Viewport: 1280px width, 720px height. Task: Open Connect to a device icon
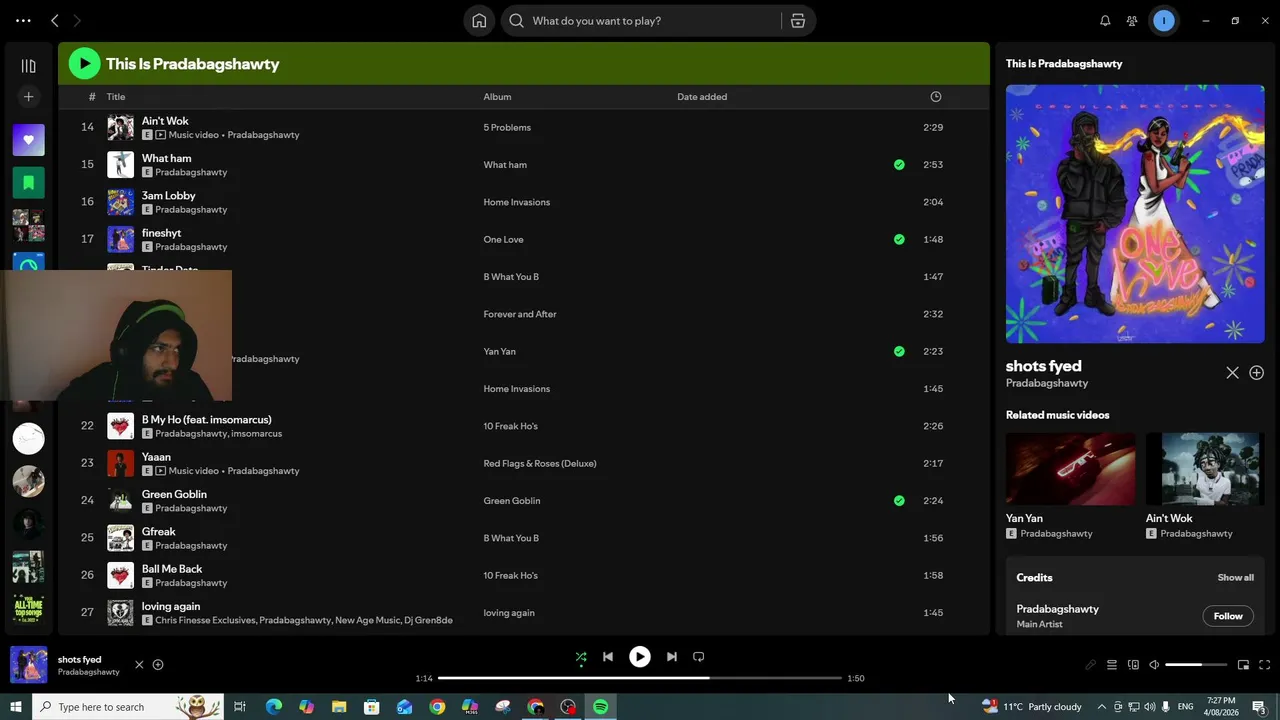point(1133,665)
